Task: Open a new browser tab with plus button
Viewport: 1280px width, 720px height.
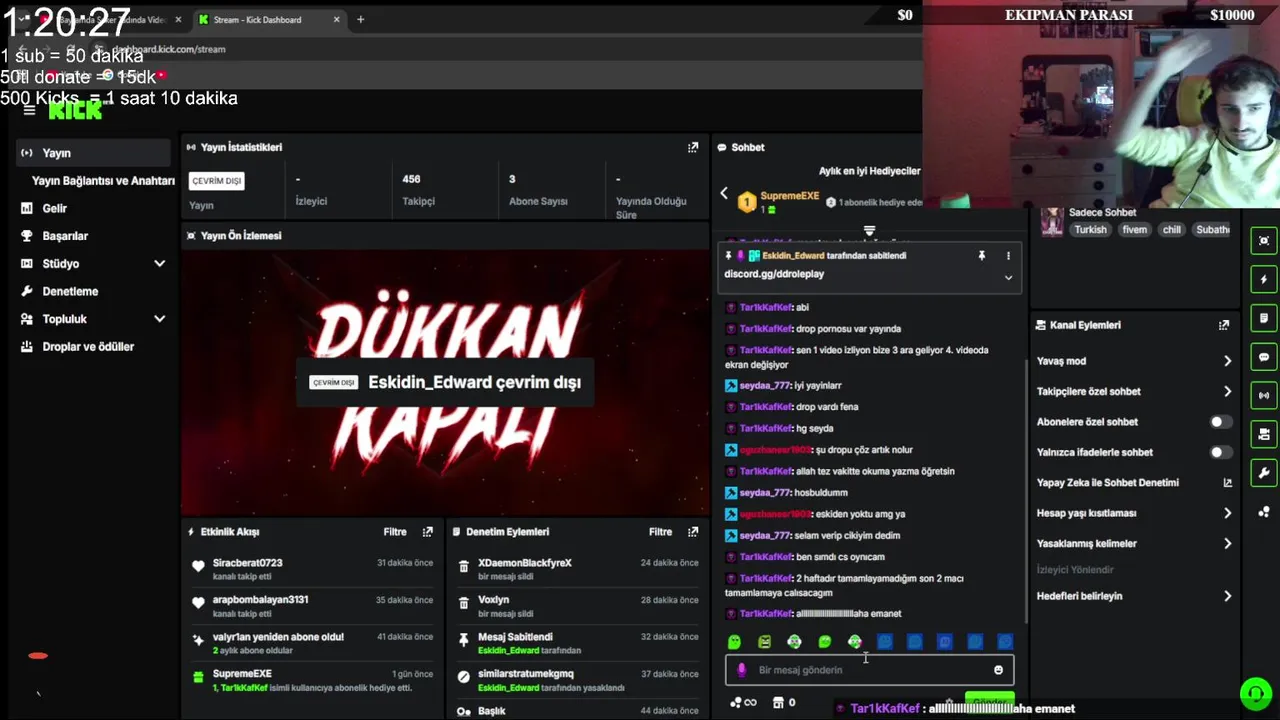Action: 360,19
